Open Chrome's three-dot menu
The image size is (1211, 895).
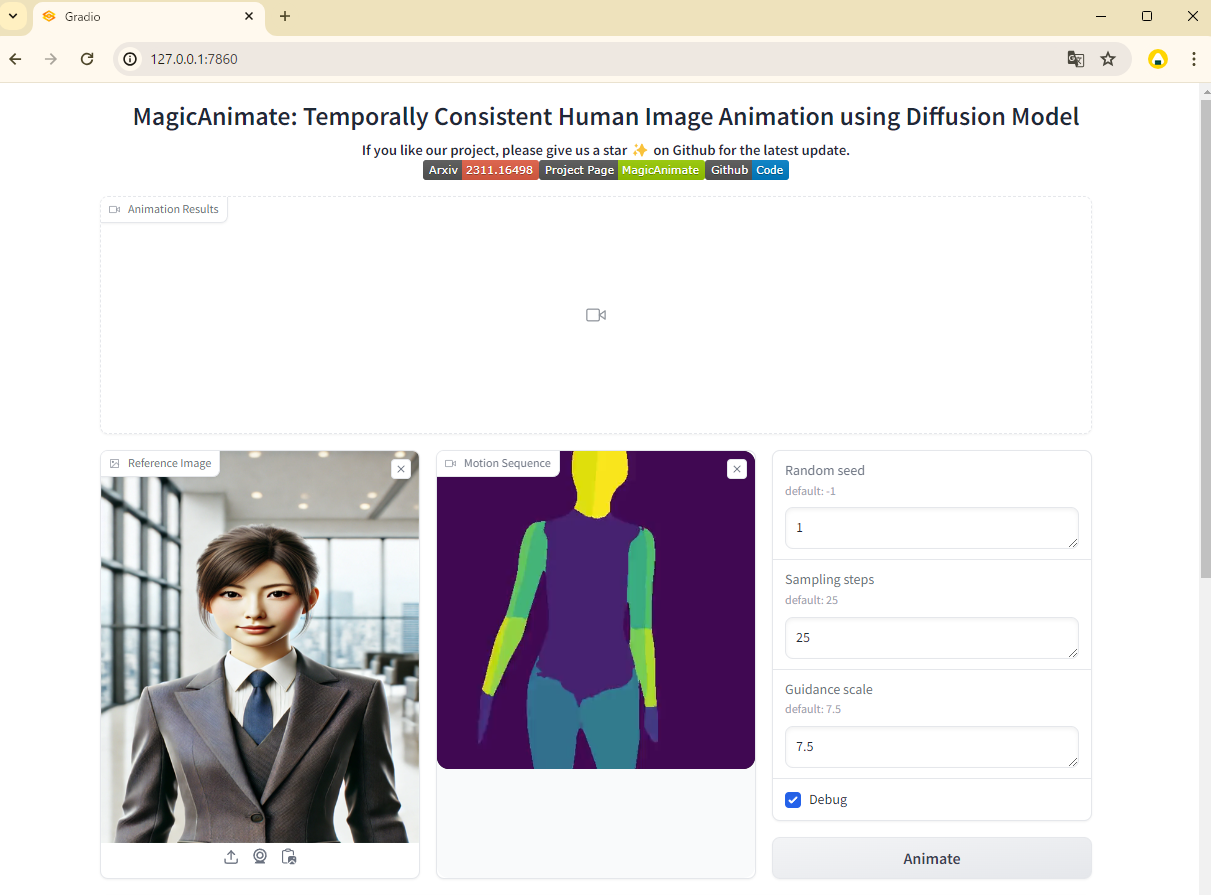1194,59
